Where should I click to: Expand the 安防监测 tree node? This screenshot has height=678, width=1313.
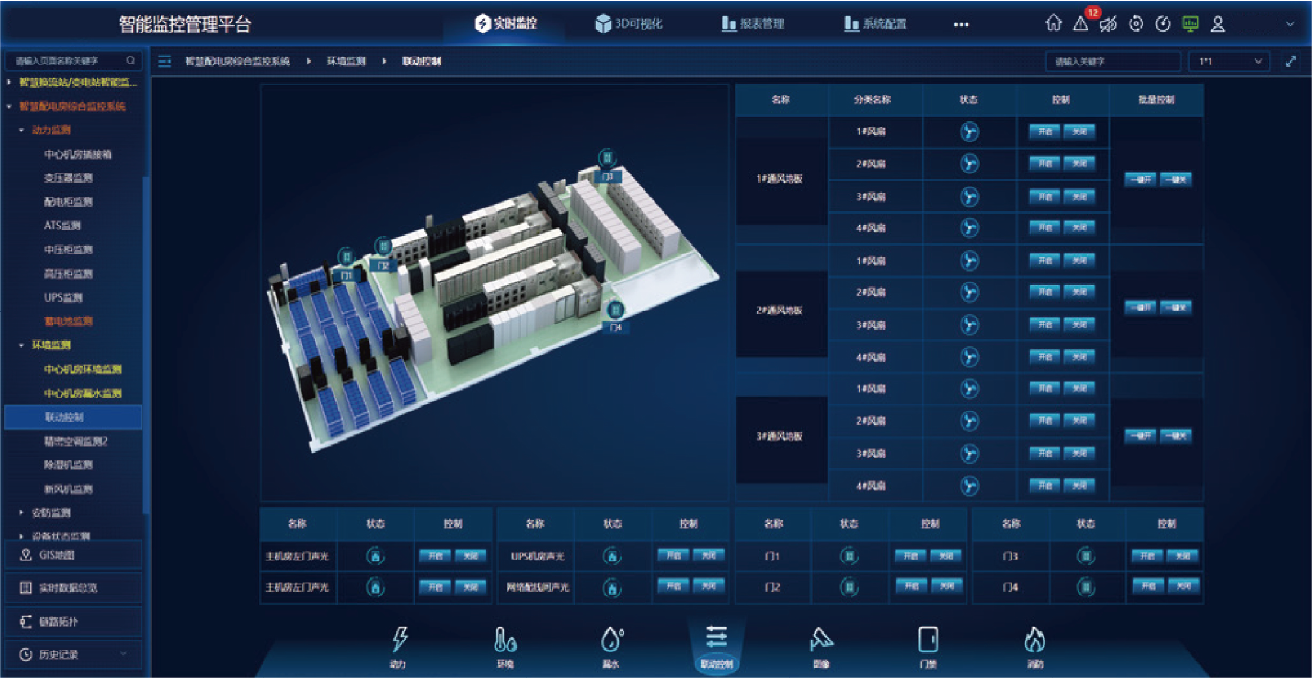(22, 513)
